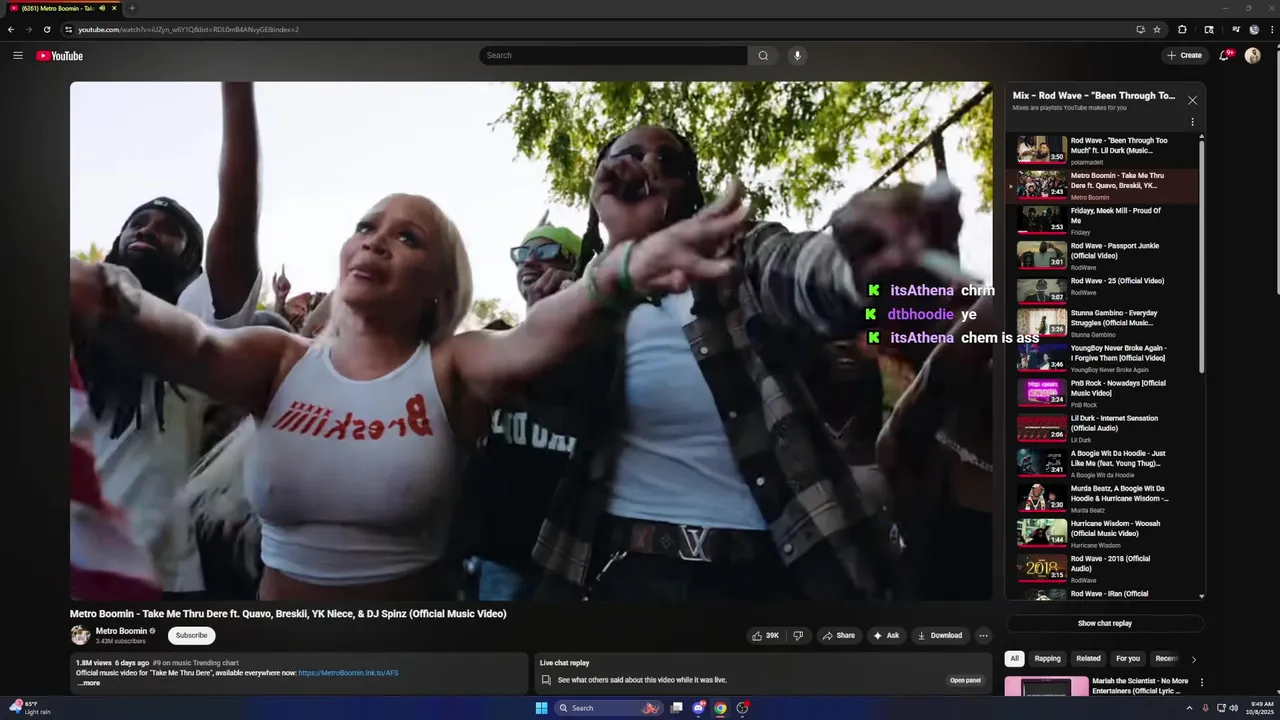
Task: Click the playlist panel scrollbar
Action: 1201,255
